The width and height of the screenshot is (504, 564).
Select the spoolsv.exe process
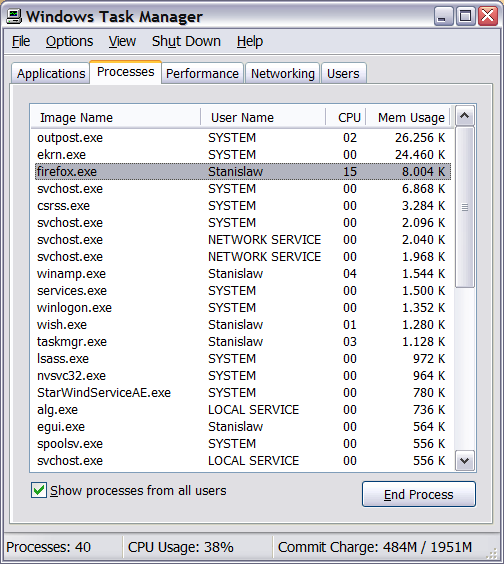tap(243, 444)
